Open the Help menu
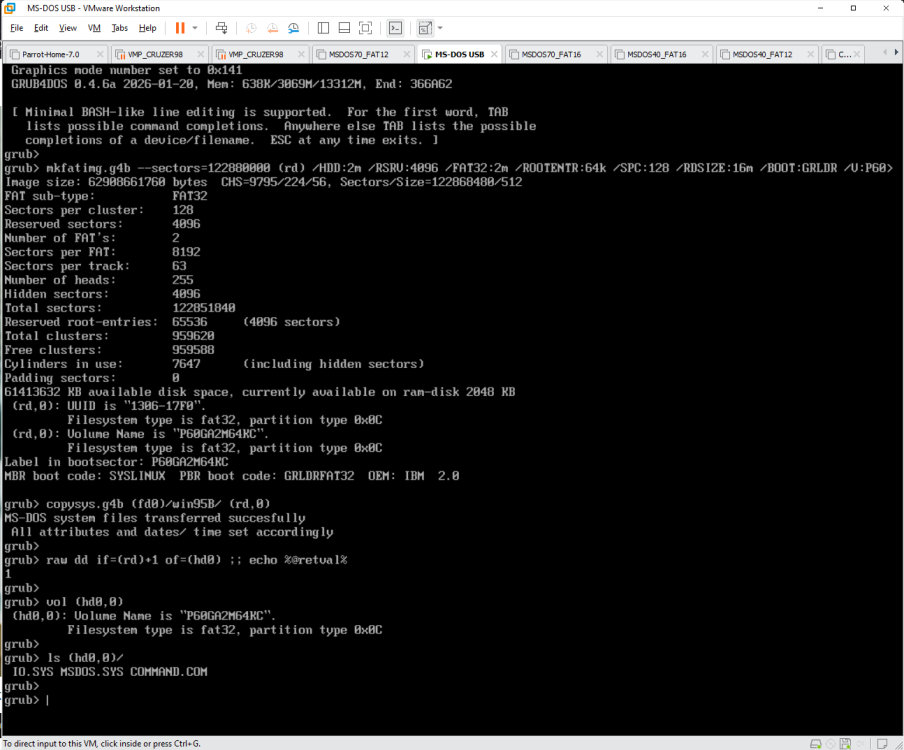 pos(147,28)
